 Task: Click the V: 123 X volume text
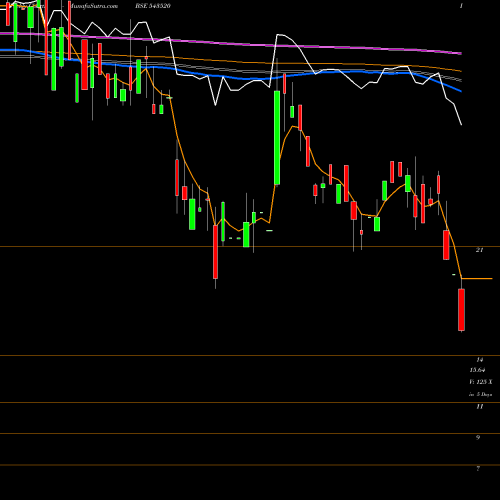pos(480,382)
